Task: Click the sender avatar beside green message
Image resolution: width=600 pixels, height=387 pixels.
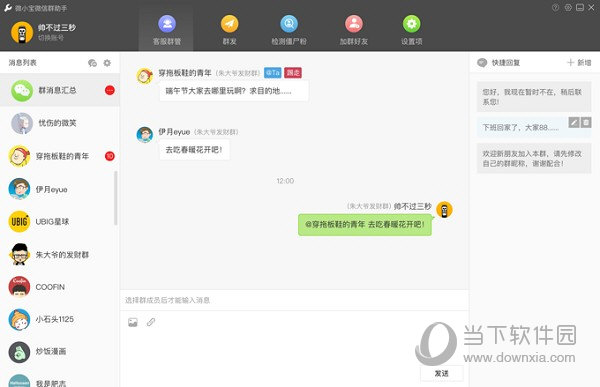Action: tap(444, 210)
